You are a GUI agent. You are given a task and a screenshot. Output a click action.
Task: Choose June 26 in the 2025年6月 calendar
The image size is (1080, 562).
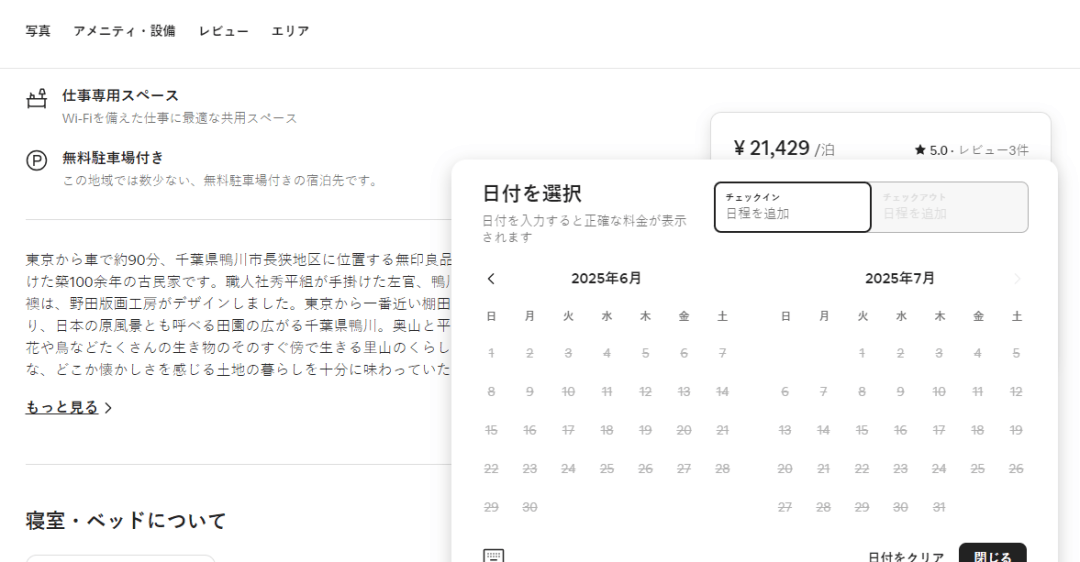645,469
